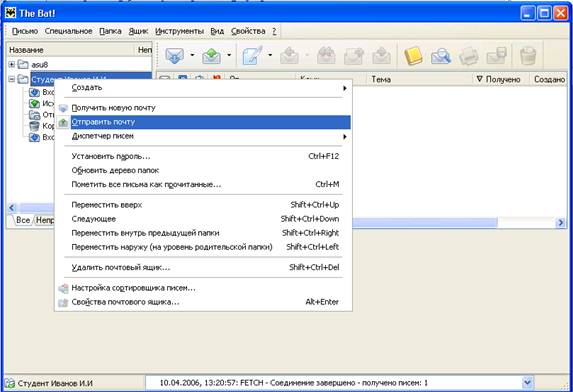Click the greyed-out Forward message icon
573x392 pixels.
point(354,56)
